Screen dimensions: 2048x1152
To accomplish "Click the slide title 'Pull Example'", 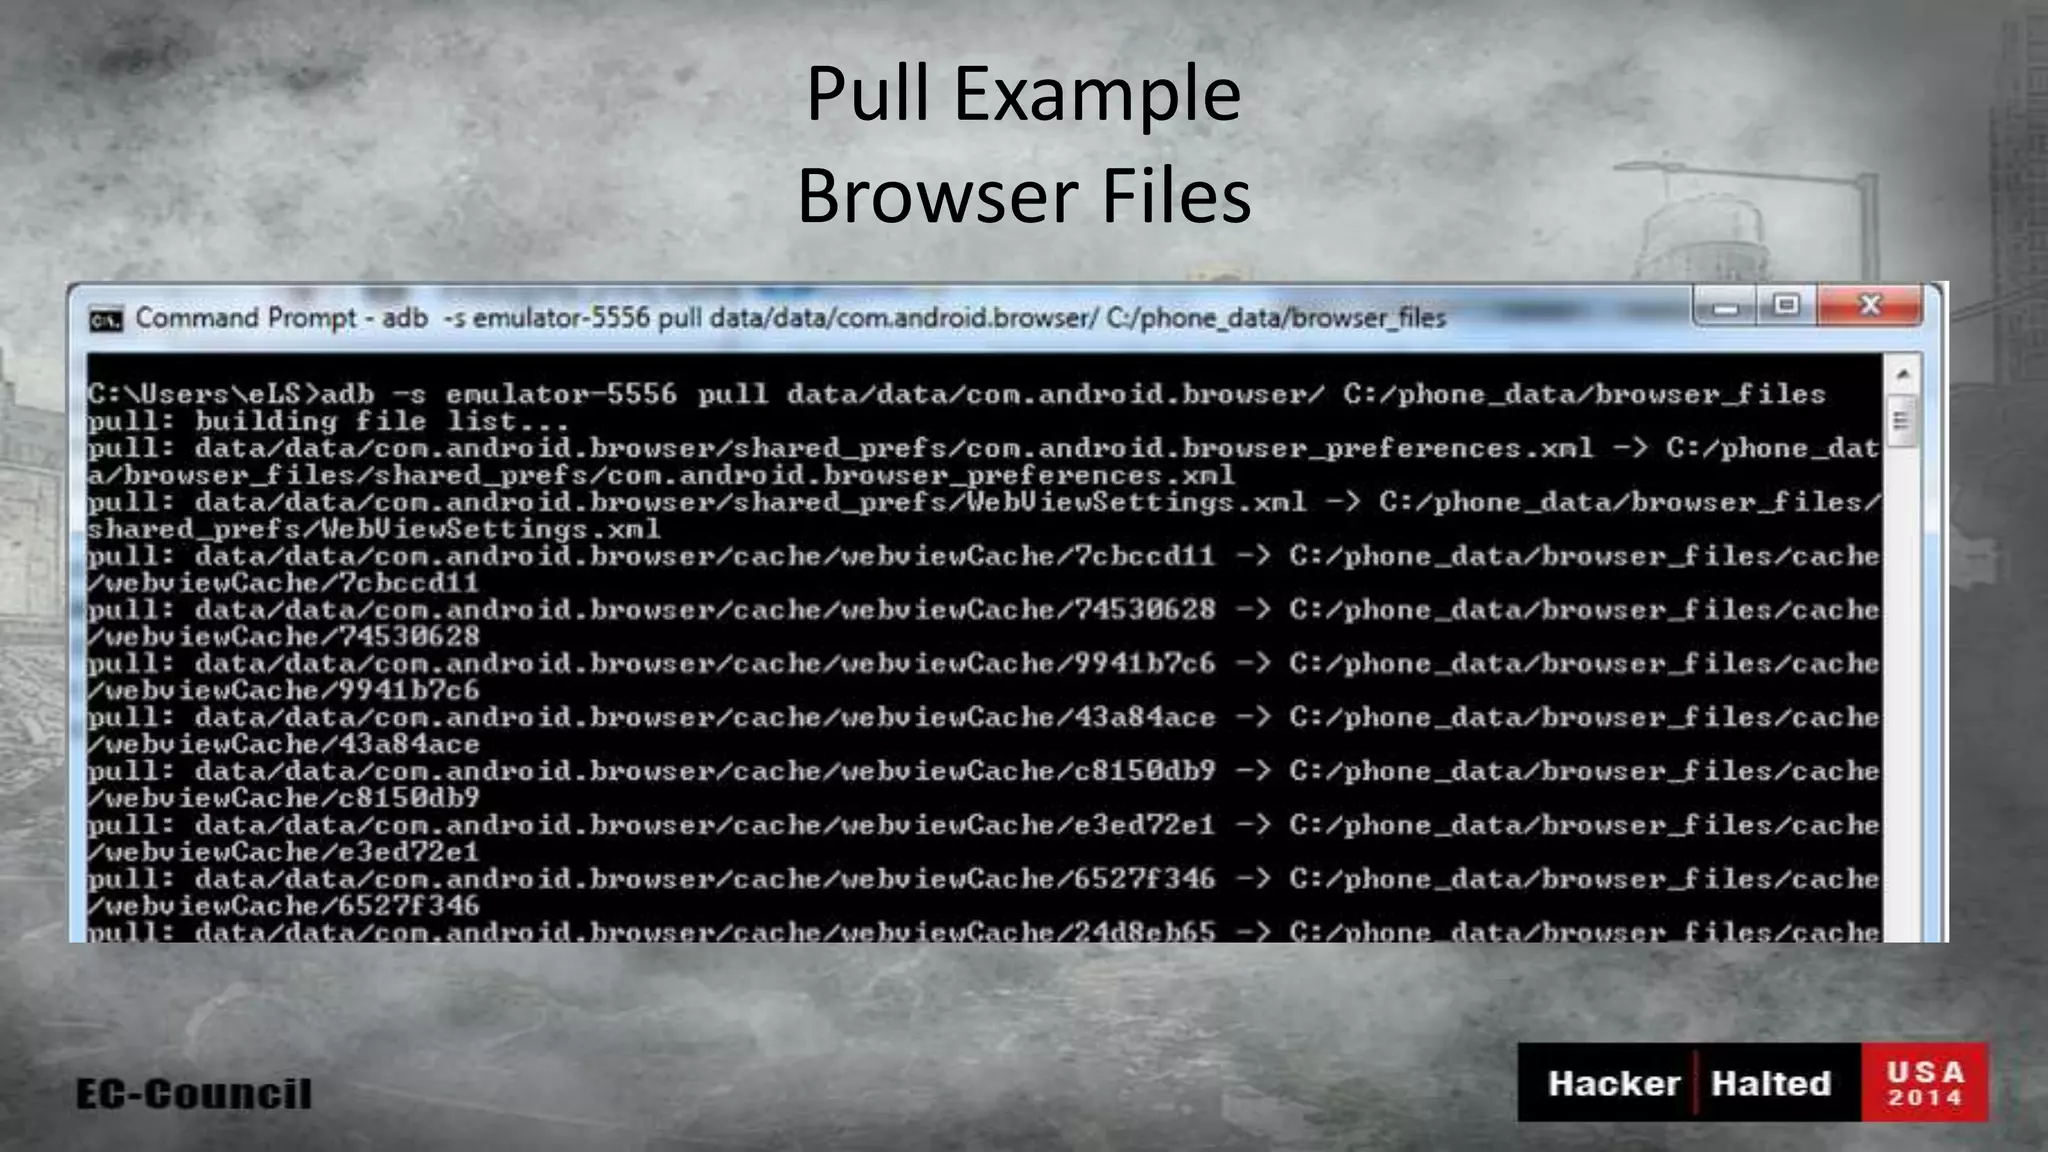I will click(1024, 94).
